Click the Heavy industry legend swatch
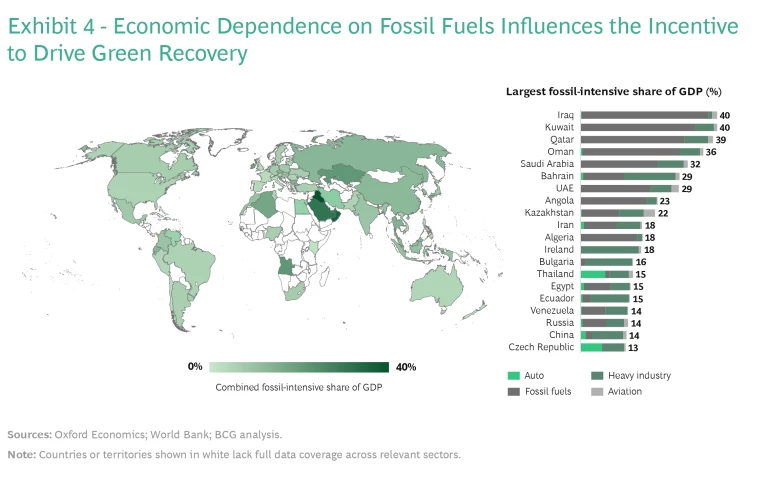The image size is (768, 481). [599, 376]
